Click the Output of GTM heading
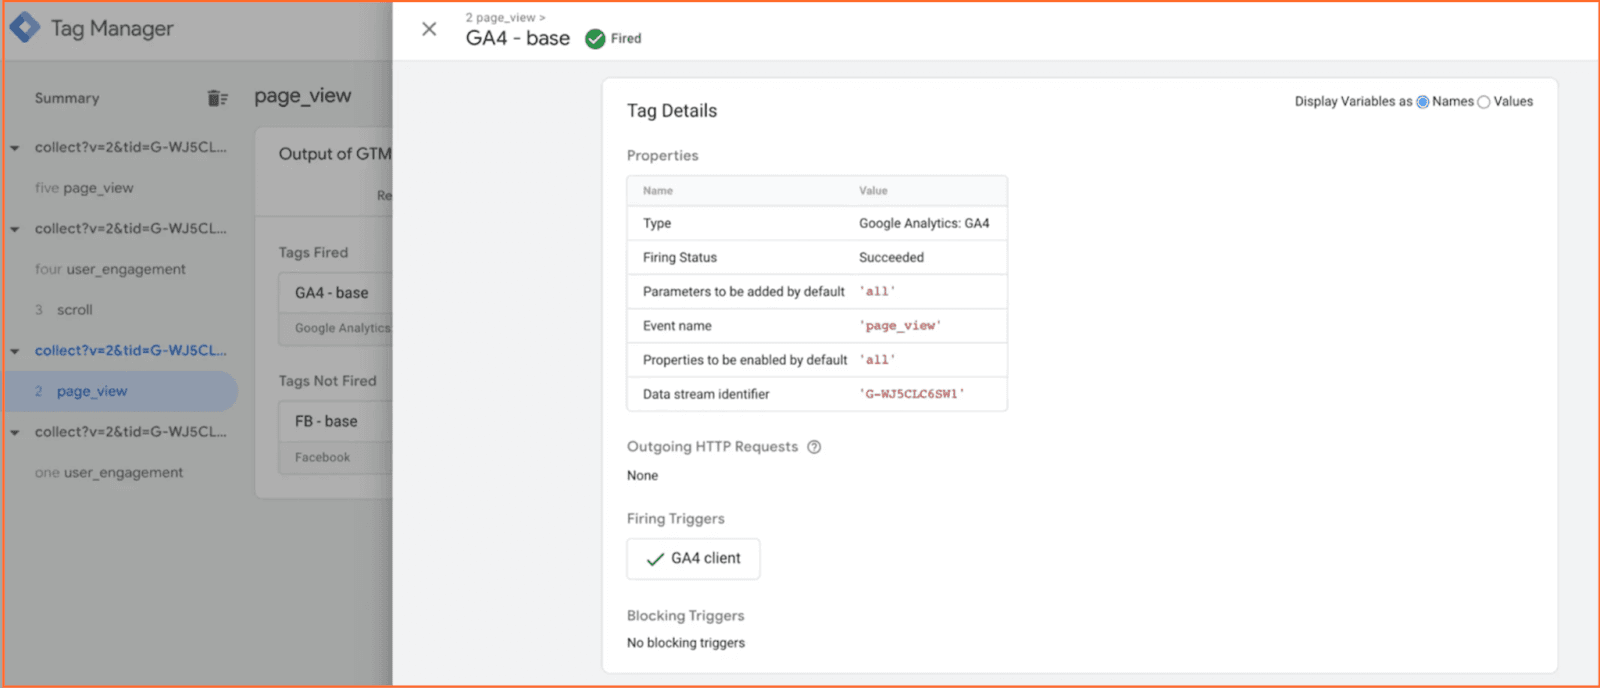This screenshot has width=1600, height=688. pyautogui.click(x=335, y=154)
